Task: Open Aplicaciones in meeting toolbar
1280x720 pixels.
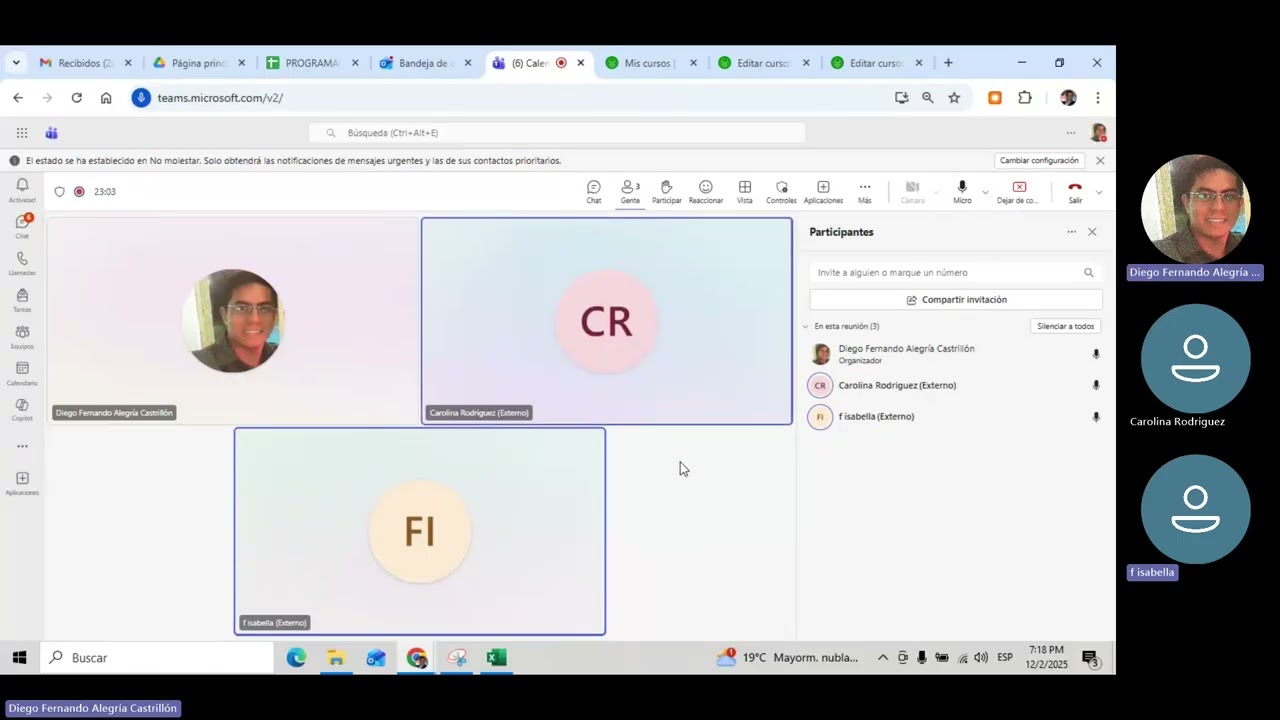Action: point(823,192)
